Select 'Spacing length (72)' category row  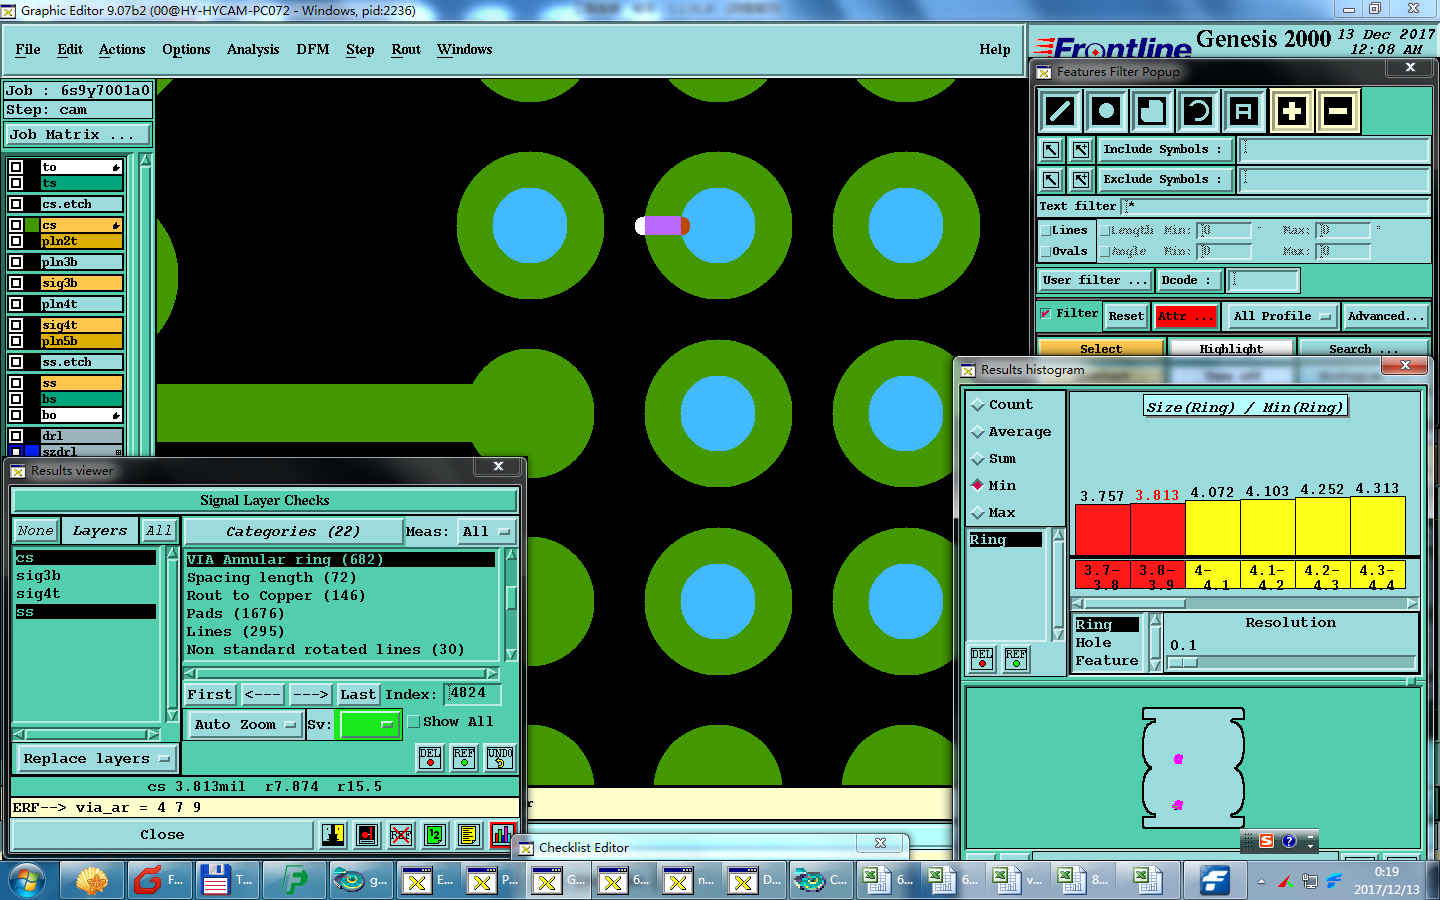(341, 578)
